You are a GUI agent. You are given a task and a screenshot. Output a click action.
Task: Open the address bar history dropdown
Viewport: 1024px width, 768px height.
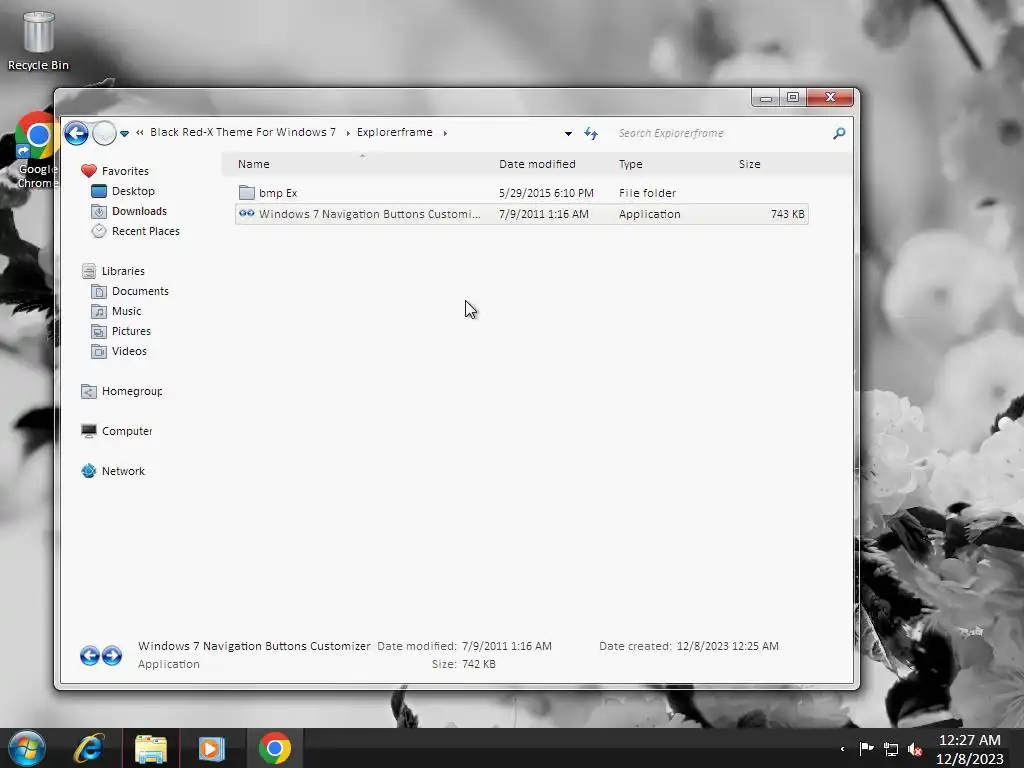pos(568,133)
